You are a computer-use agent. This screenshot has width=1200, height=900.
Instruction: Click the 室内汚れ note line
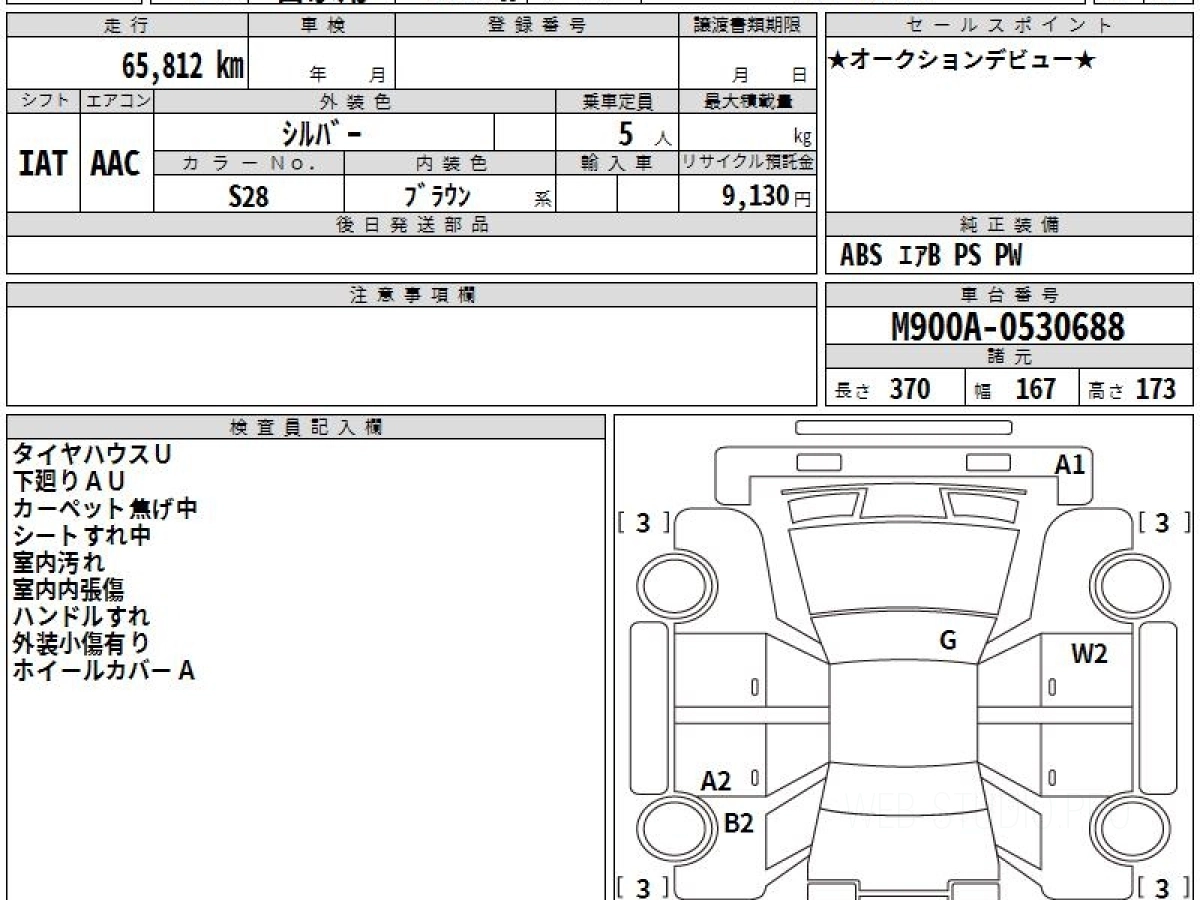[59, 562]
